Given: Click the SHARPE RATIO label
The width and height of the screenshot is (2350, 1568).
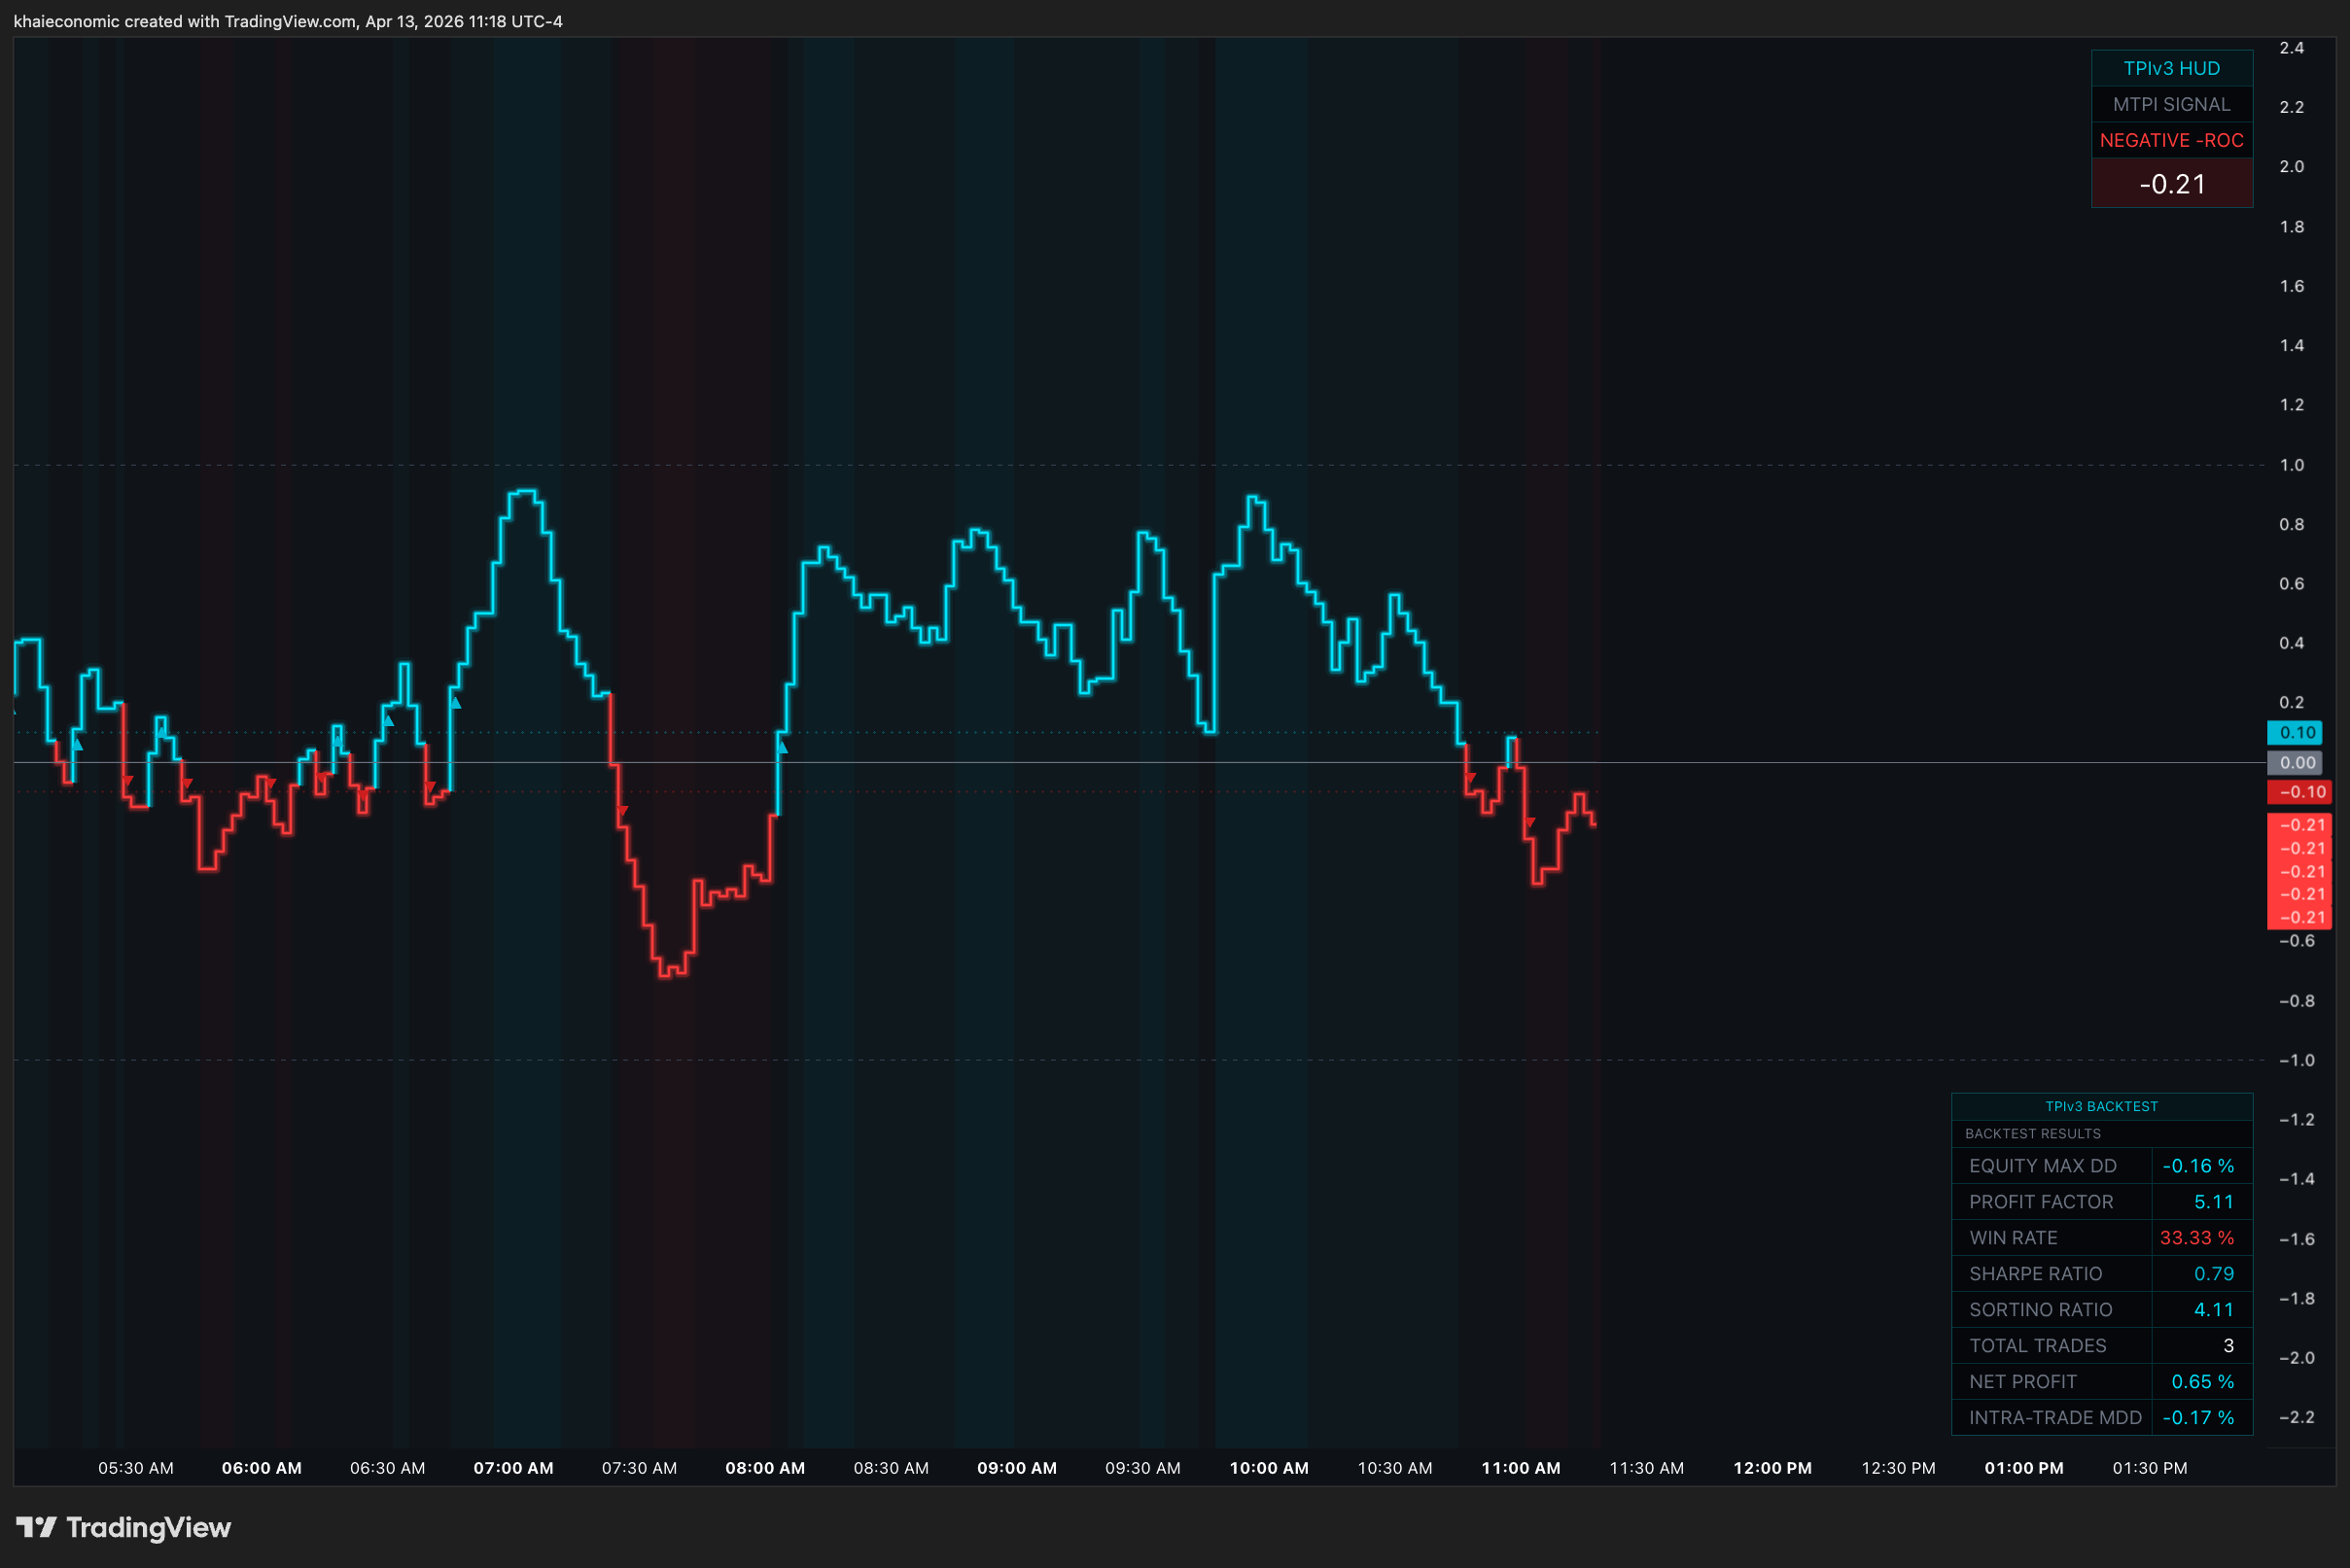Looking at the screenshot, I should (2035, 1274).
